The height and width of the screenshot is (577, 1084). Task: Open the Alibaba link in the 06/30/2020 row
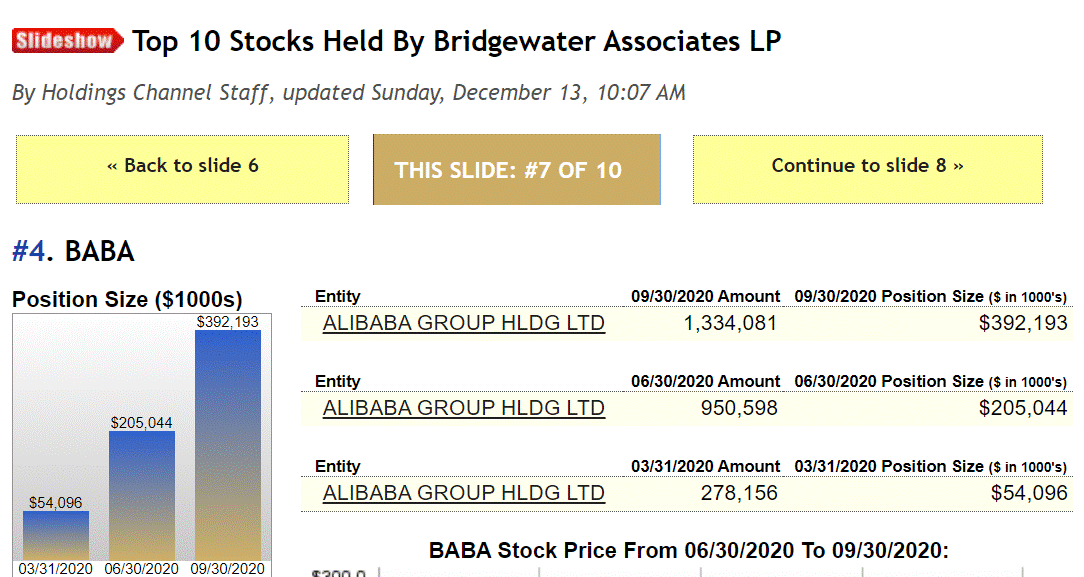click(x=463, y=408)
